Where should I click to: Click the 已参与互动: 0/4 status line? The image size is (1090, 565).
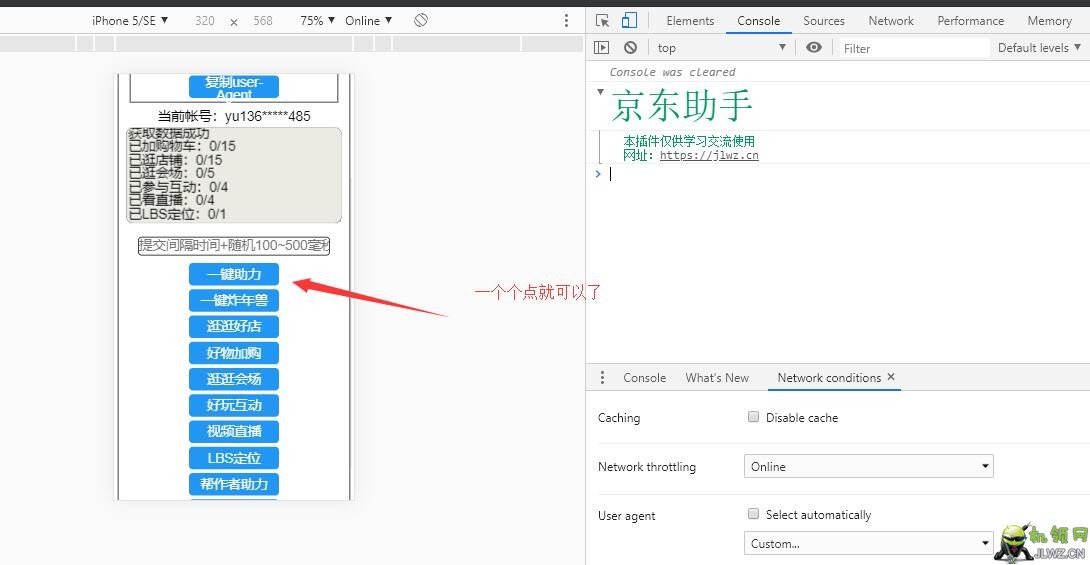pos(178,187)
